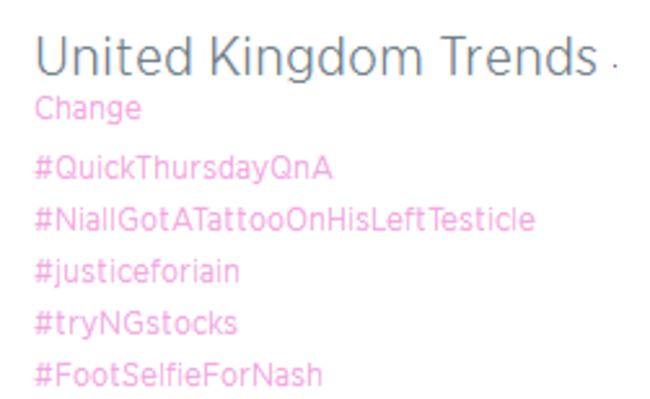Show tweets for the first trending hashtag, #QuickThursdayQnA
The width and height of the screenshot is (650, 399).
coord(184,168)
